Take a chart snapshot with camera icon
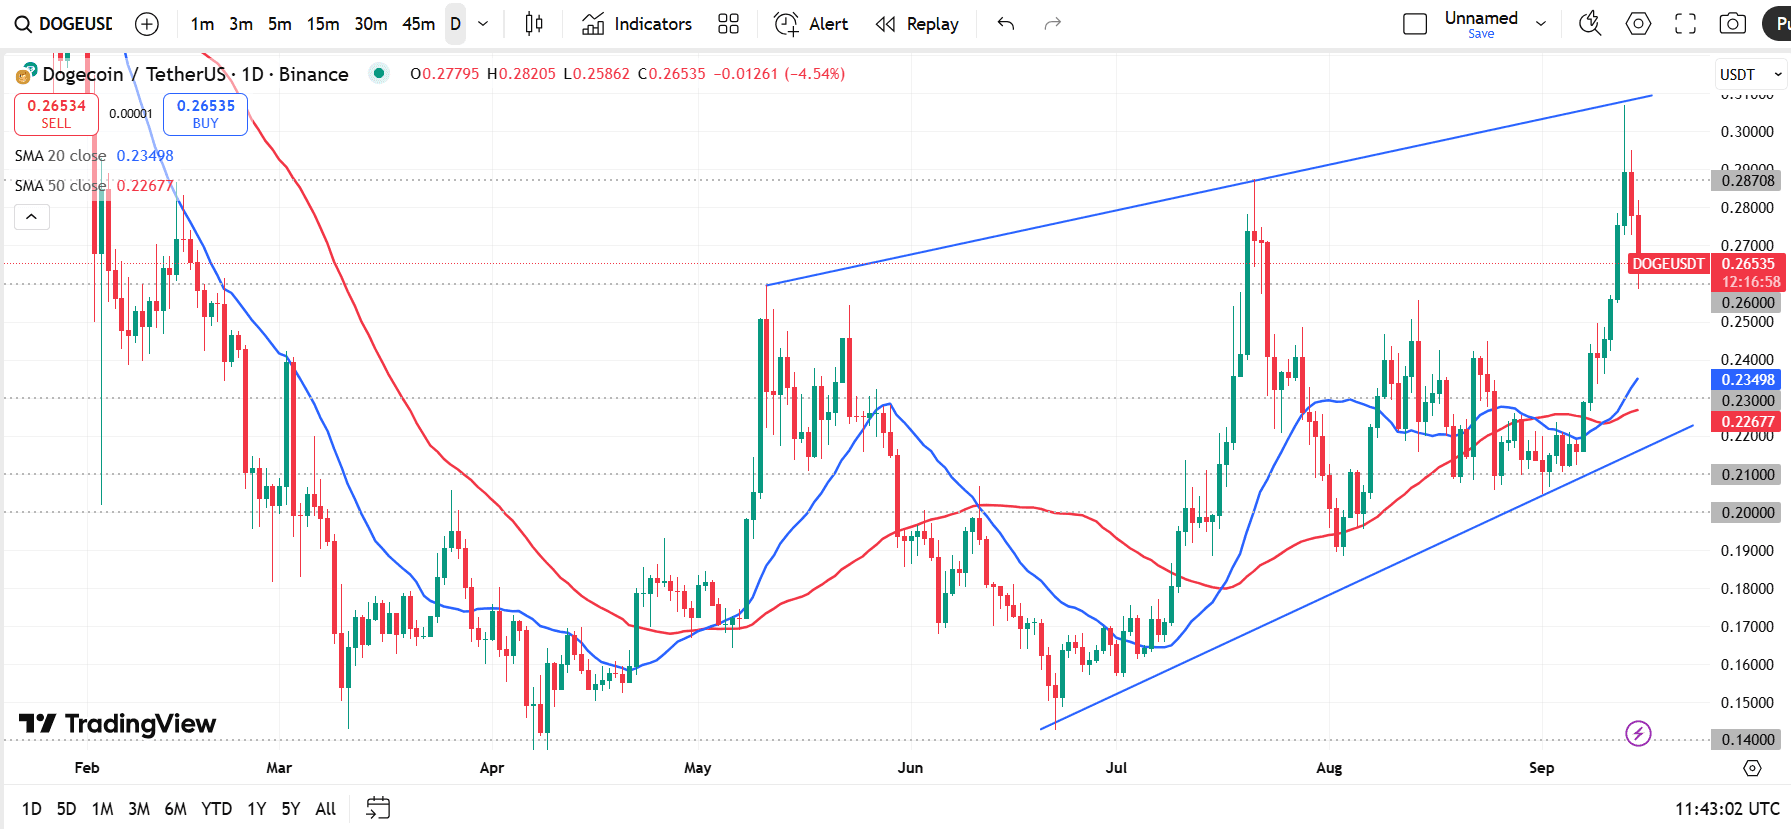The image size is (1791, 829). click(1732, 24)
